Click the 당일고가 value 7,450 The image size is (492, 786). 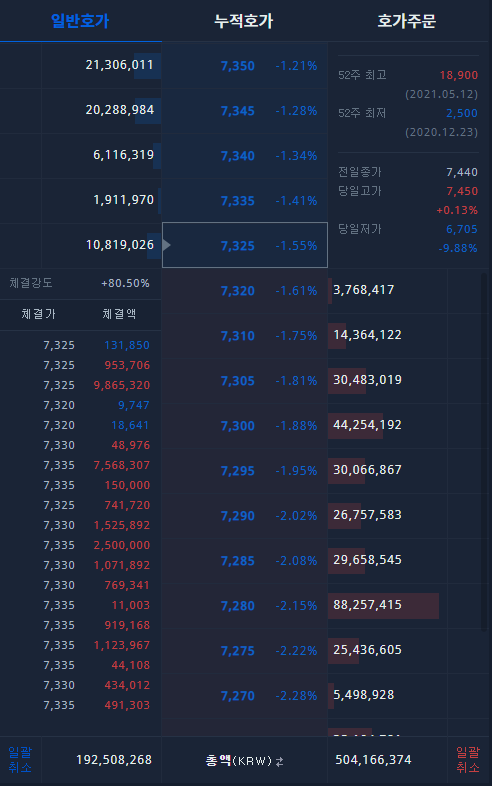462,192
